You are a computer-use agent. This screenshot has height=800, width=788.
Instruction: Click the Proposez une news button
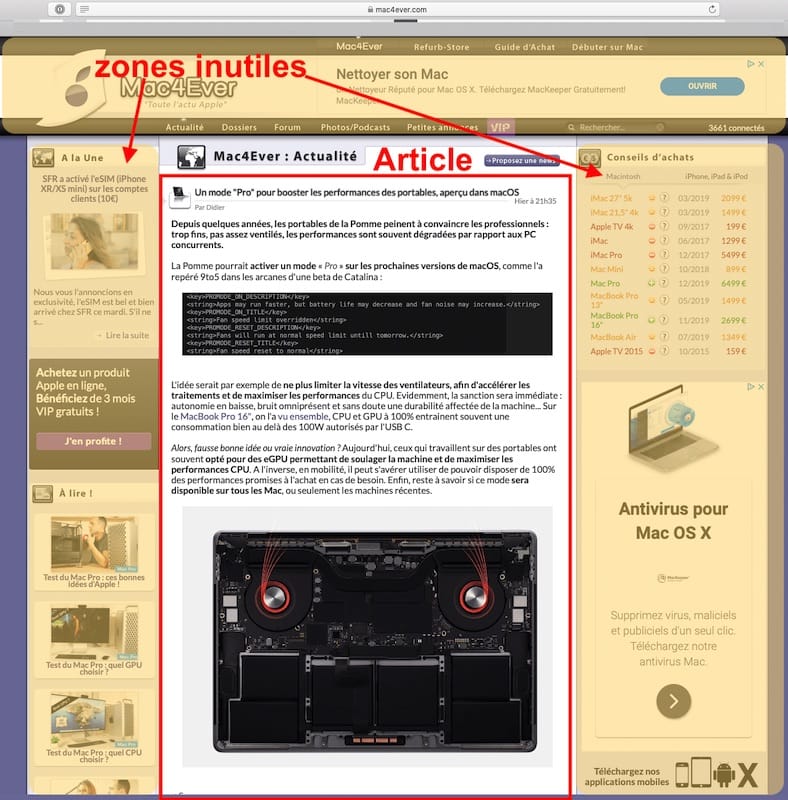tap(522, 160)
